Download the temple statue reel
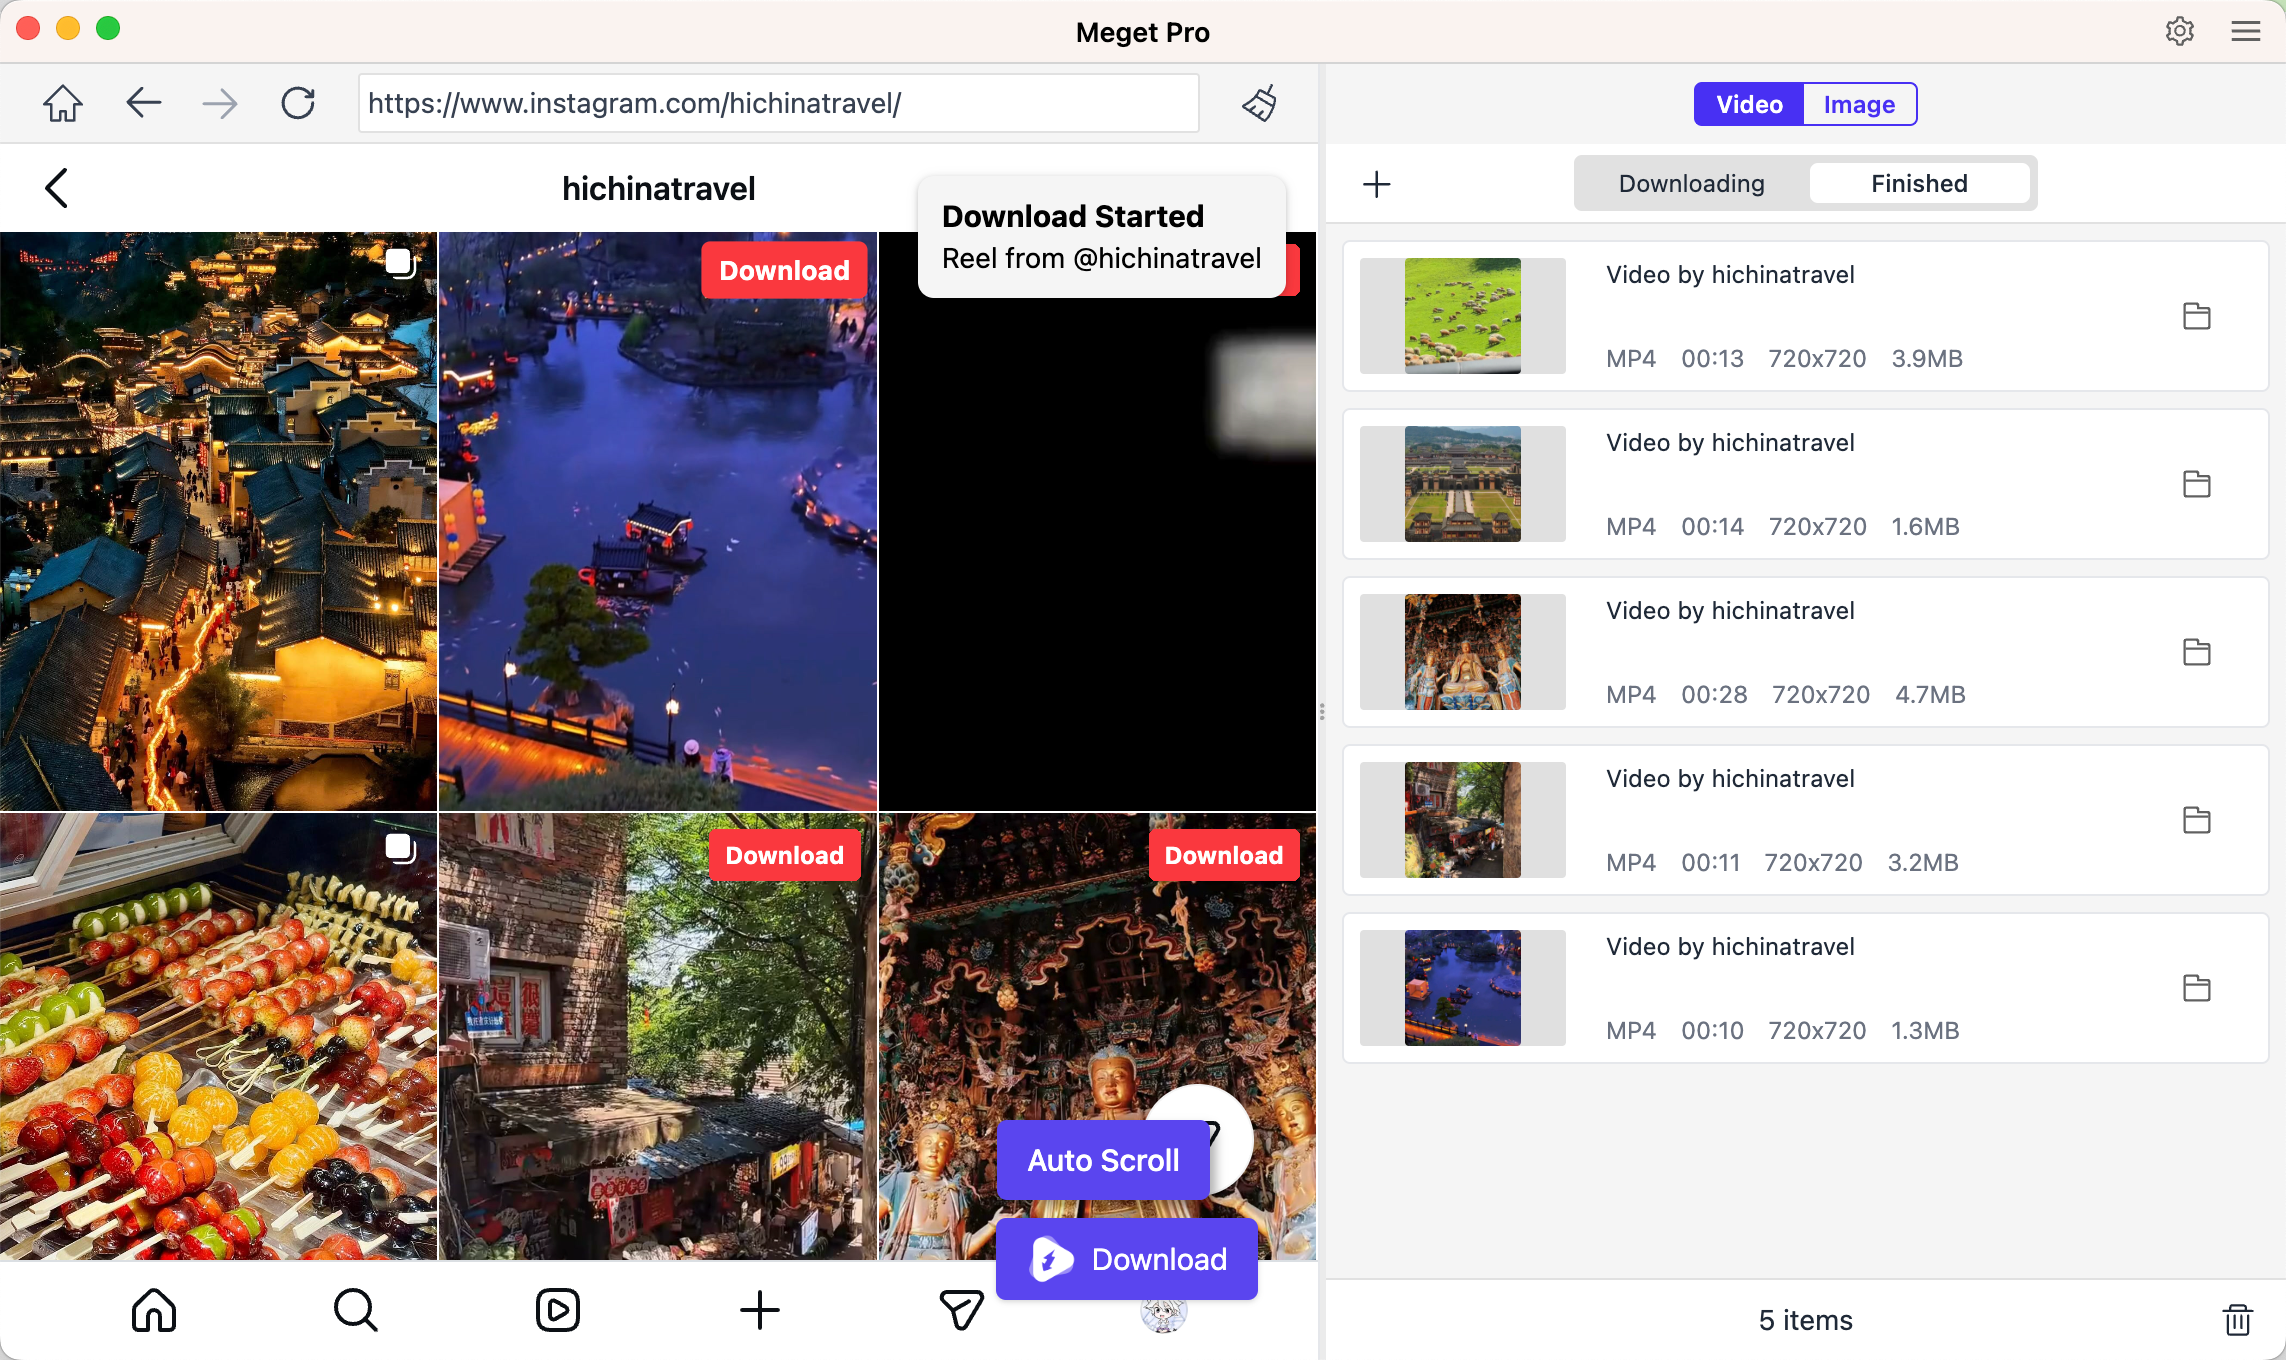 [x=1224, y=855]
